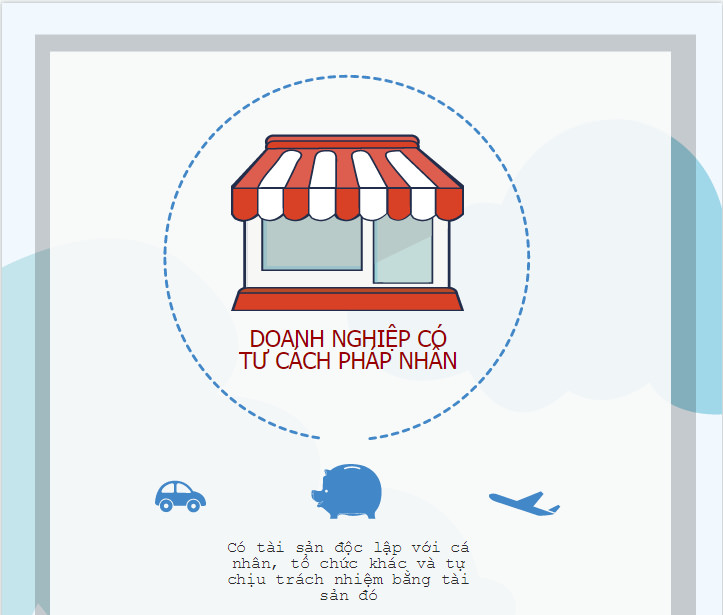Click the blue airplane icon
The width and height of the screenshot is (723, 615).
coord(524,503)
